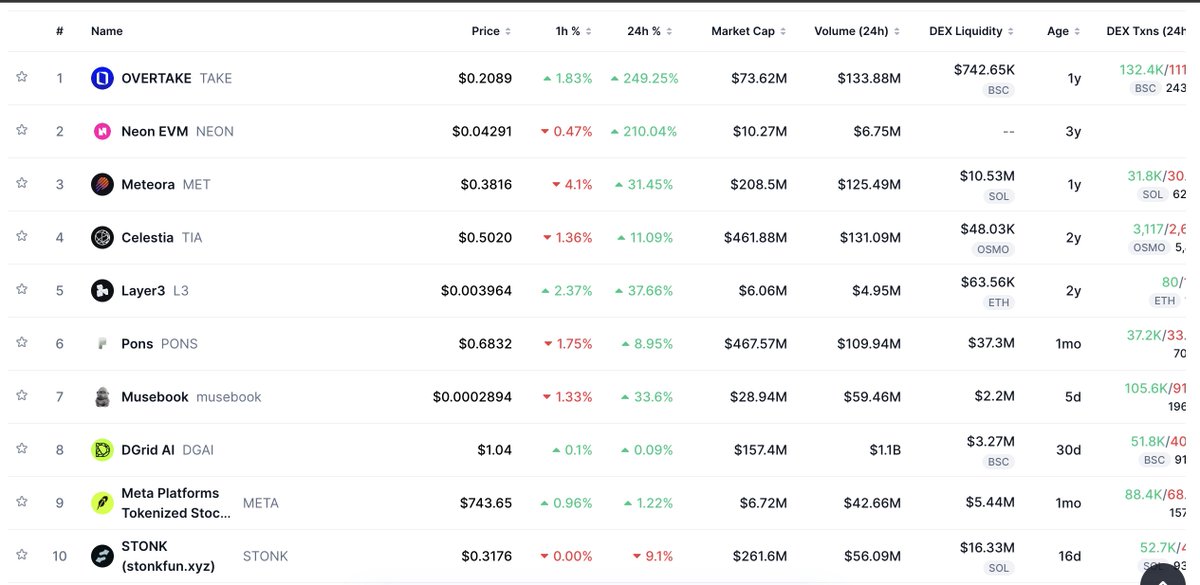Click the STONK coin logo
The width and height of the screenshot is (1200, 585).
tap(102, 556)
